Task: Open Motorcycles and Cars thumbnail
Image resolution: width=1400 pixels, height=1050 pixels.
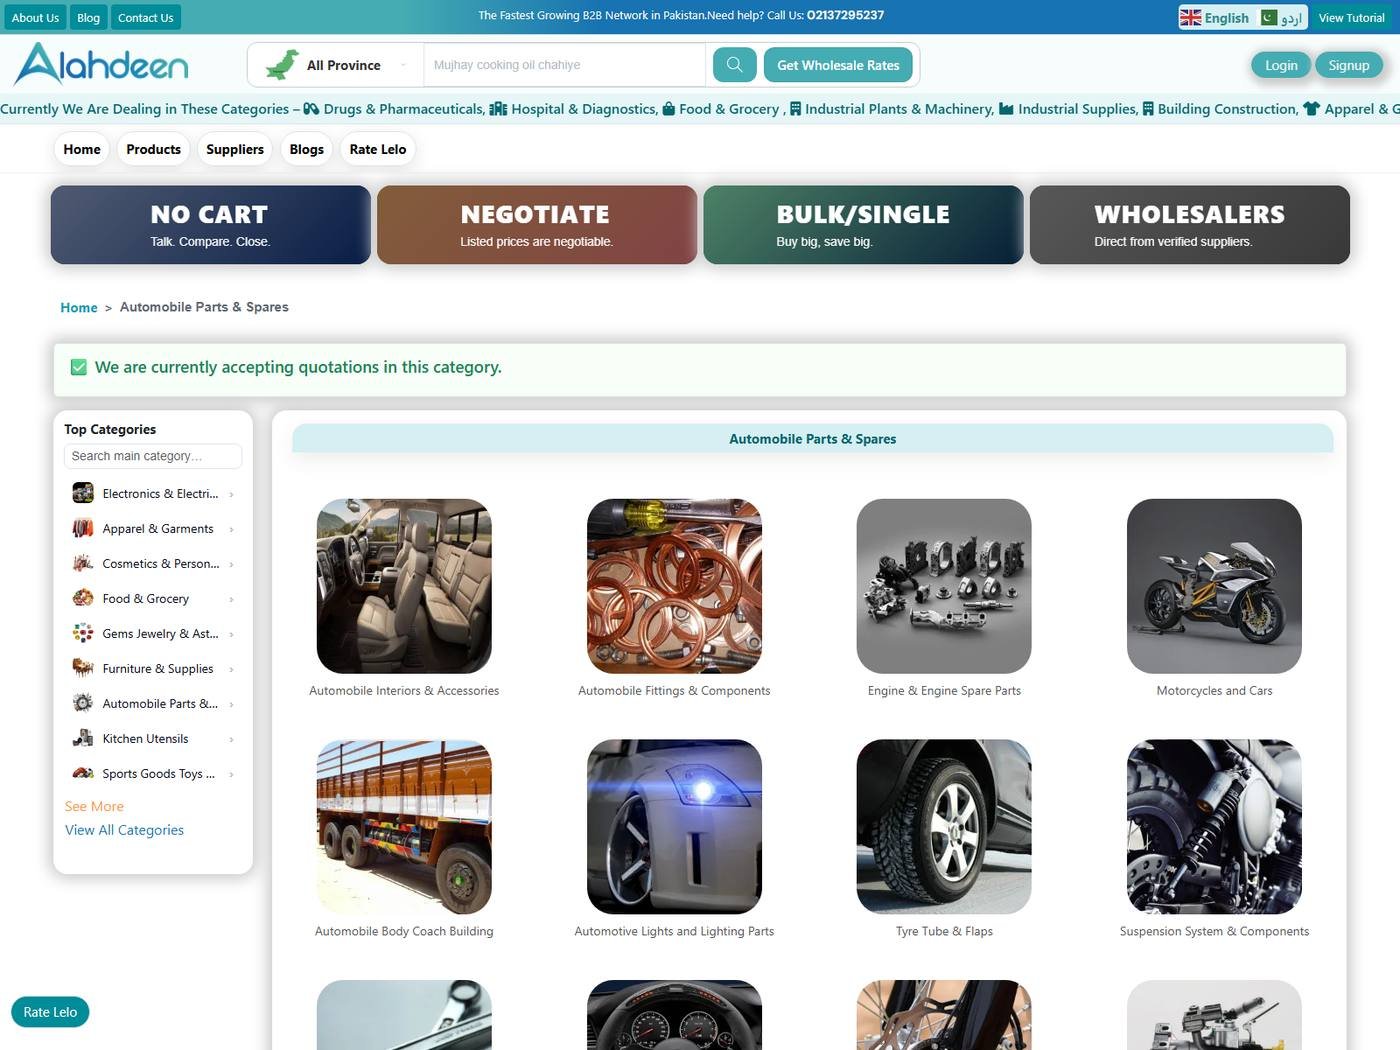Action: [x=1214, y=586]
